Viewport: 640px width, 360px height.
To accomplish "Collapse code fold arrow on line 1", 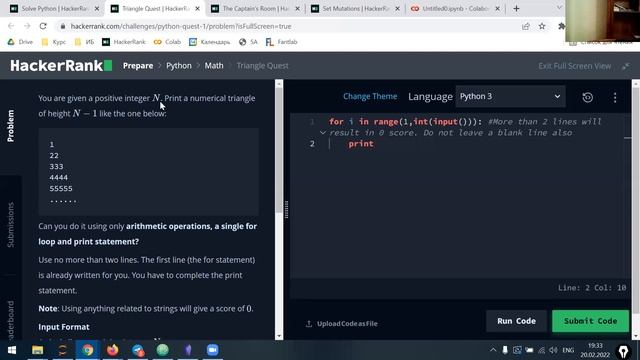I will [x=322, y=133].
